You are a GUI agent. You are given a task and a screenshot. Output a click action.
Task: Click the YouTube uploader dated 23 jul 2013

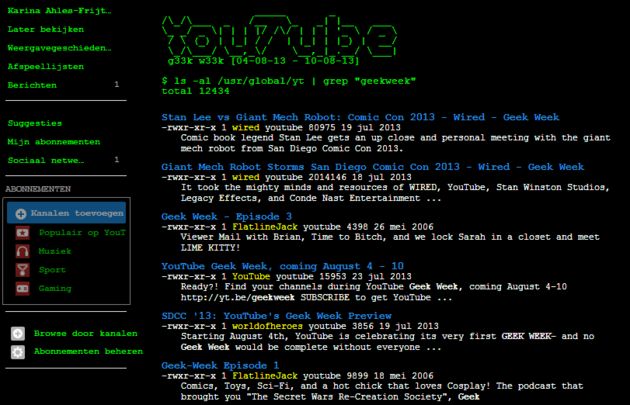[x=251, y=277]
